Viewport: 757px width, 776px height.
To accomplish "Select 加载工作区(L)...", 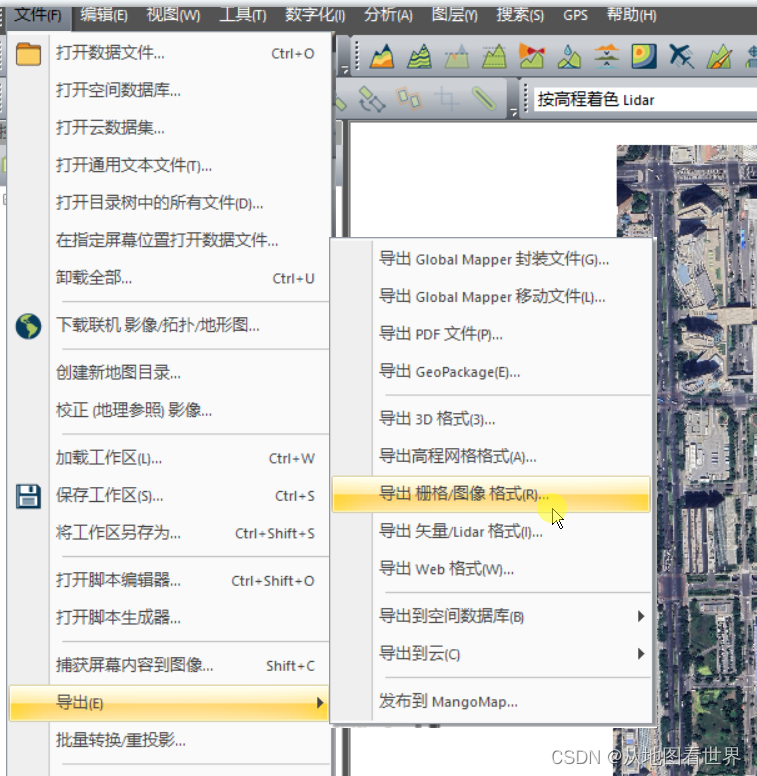I will [168, 458].
